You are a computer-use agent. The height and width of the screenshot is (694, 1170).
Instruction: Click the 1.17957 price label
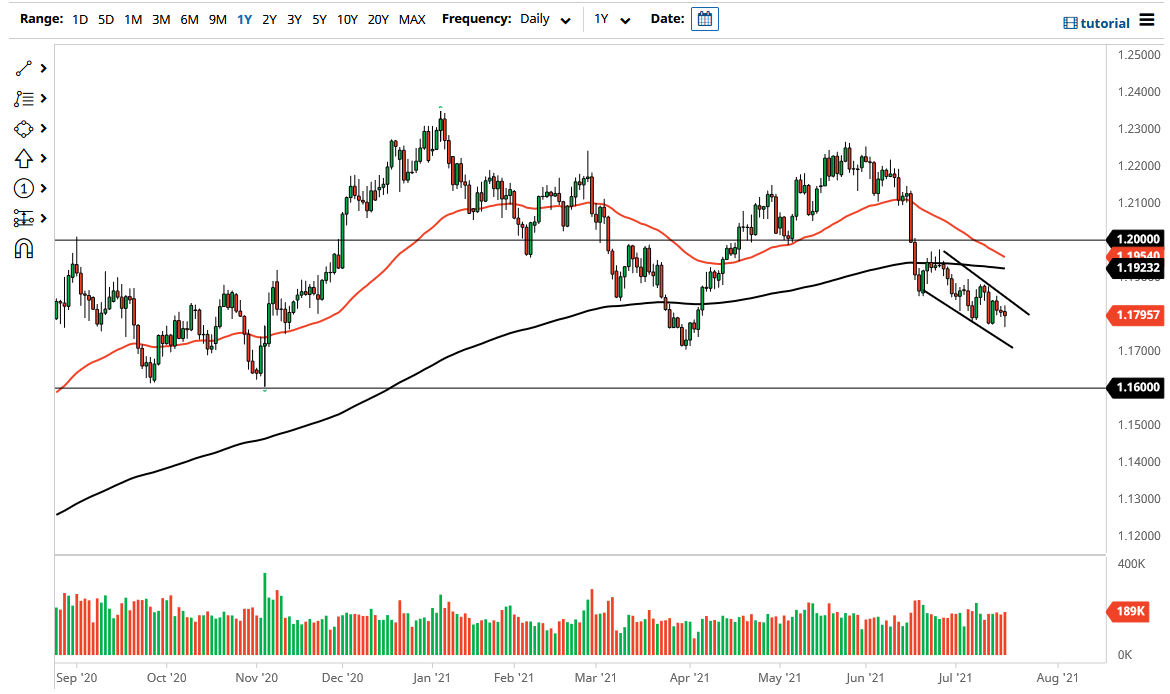[x=1138, y=315]
